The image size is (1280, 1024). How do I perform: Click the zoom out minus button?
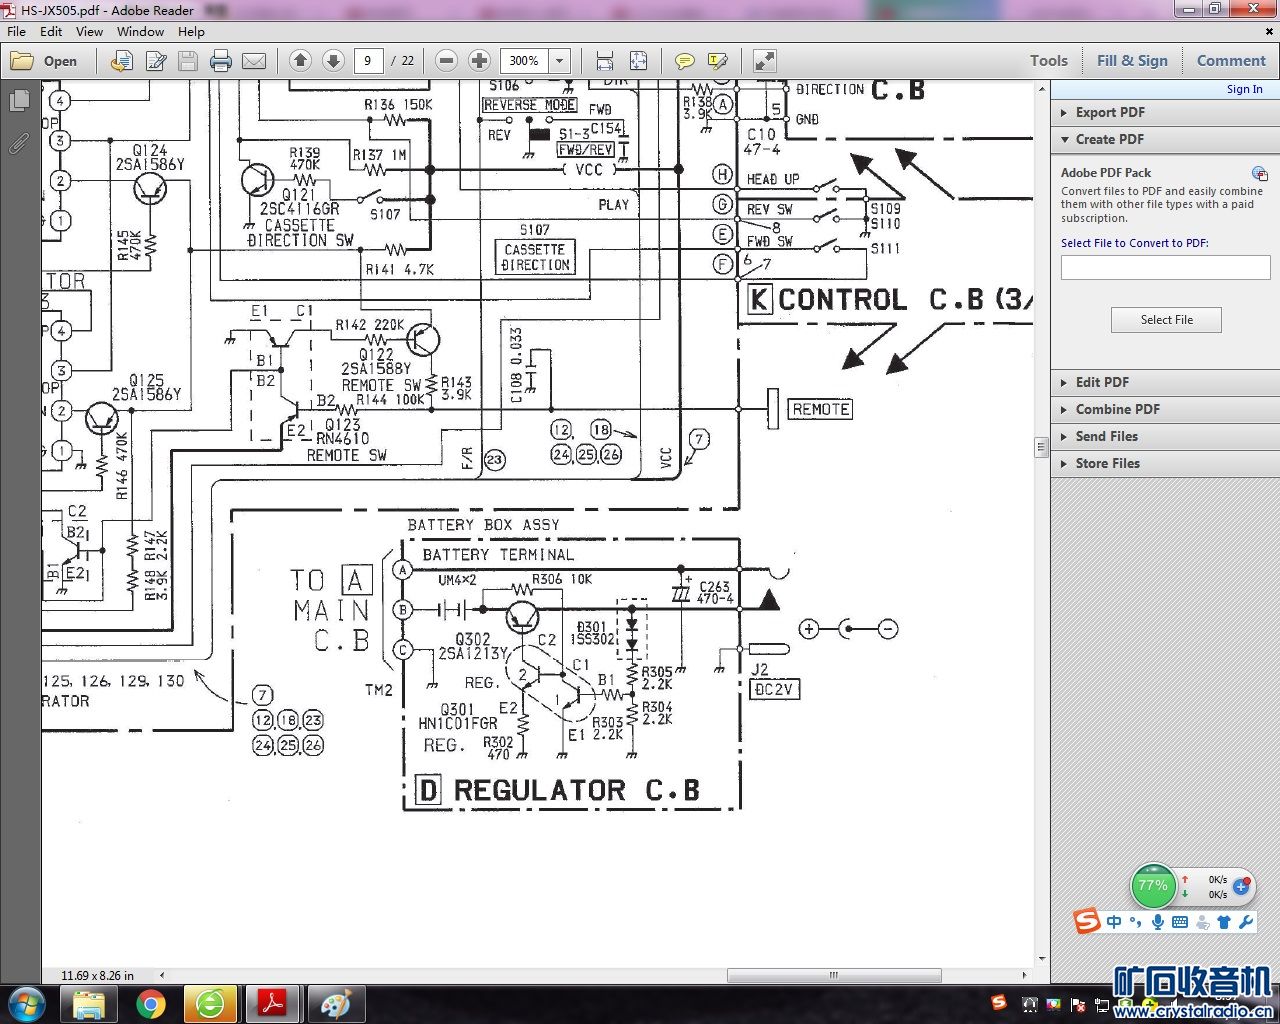click(x=447, y=61)
